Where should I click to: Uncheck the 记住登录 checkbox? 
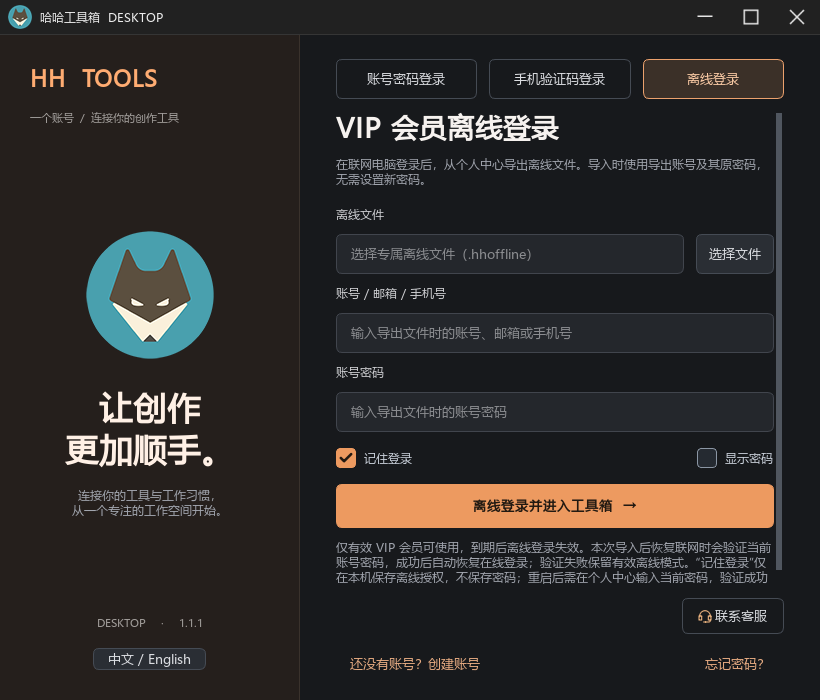[346, 458]
